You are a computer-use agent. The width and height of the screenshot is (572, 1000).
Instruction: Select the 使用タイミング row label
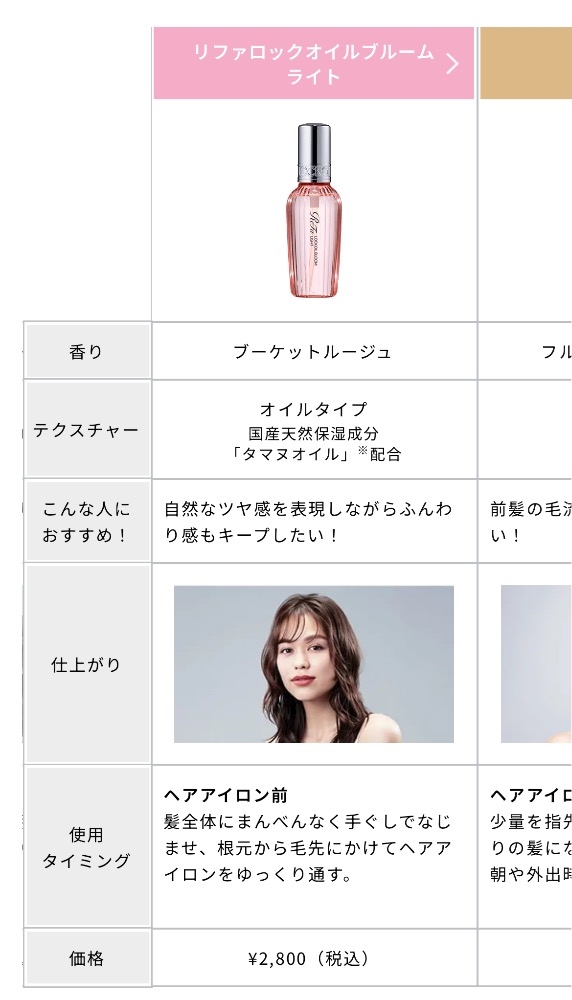[87, 848]
